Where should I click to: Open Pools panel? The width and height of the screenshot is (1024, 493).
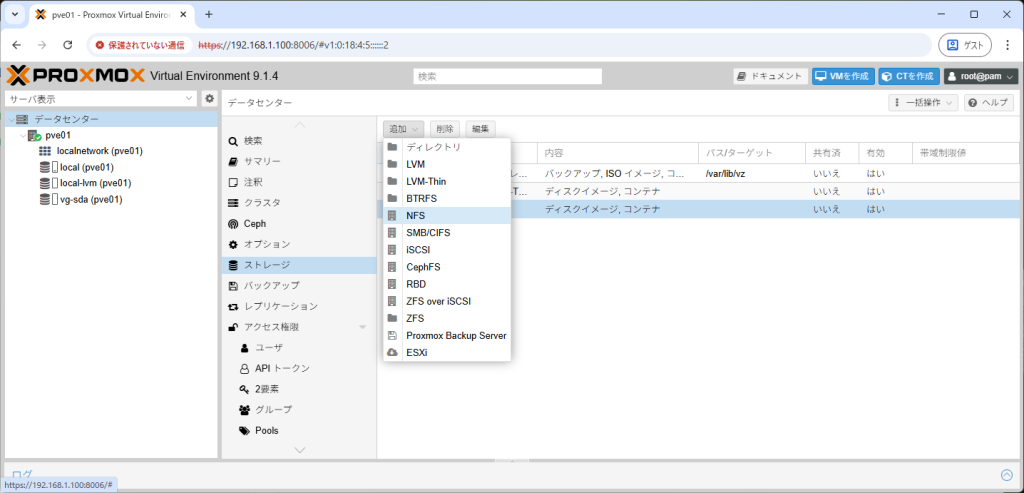click(x=299, y=430)
